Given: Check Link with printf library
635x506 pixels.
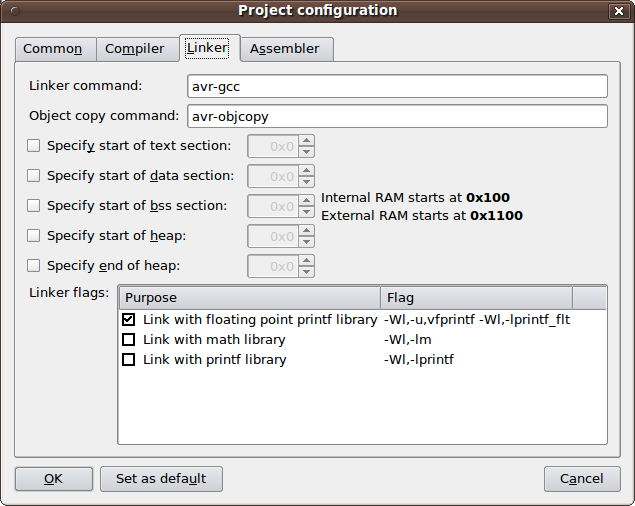Looking at the screenshot, I should tap(128, 360).
